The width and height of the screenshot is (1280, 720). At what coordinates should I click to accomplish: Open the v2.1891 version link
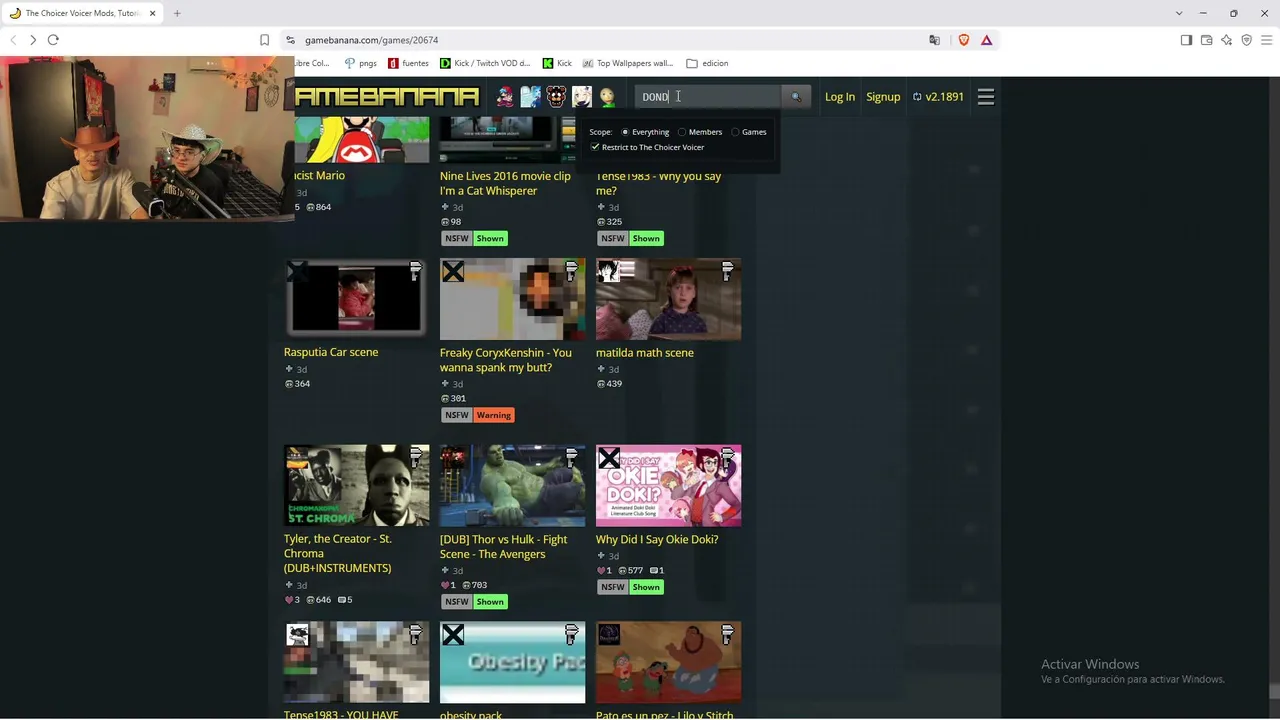pos(945,97)
